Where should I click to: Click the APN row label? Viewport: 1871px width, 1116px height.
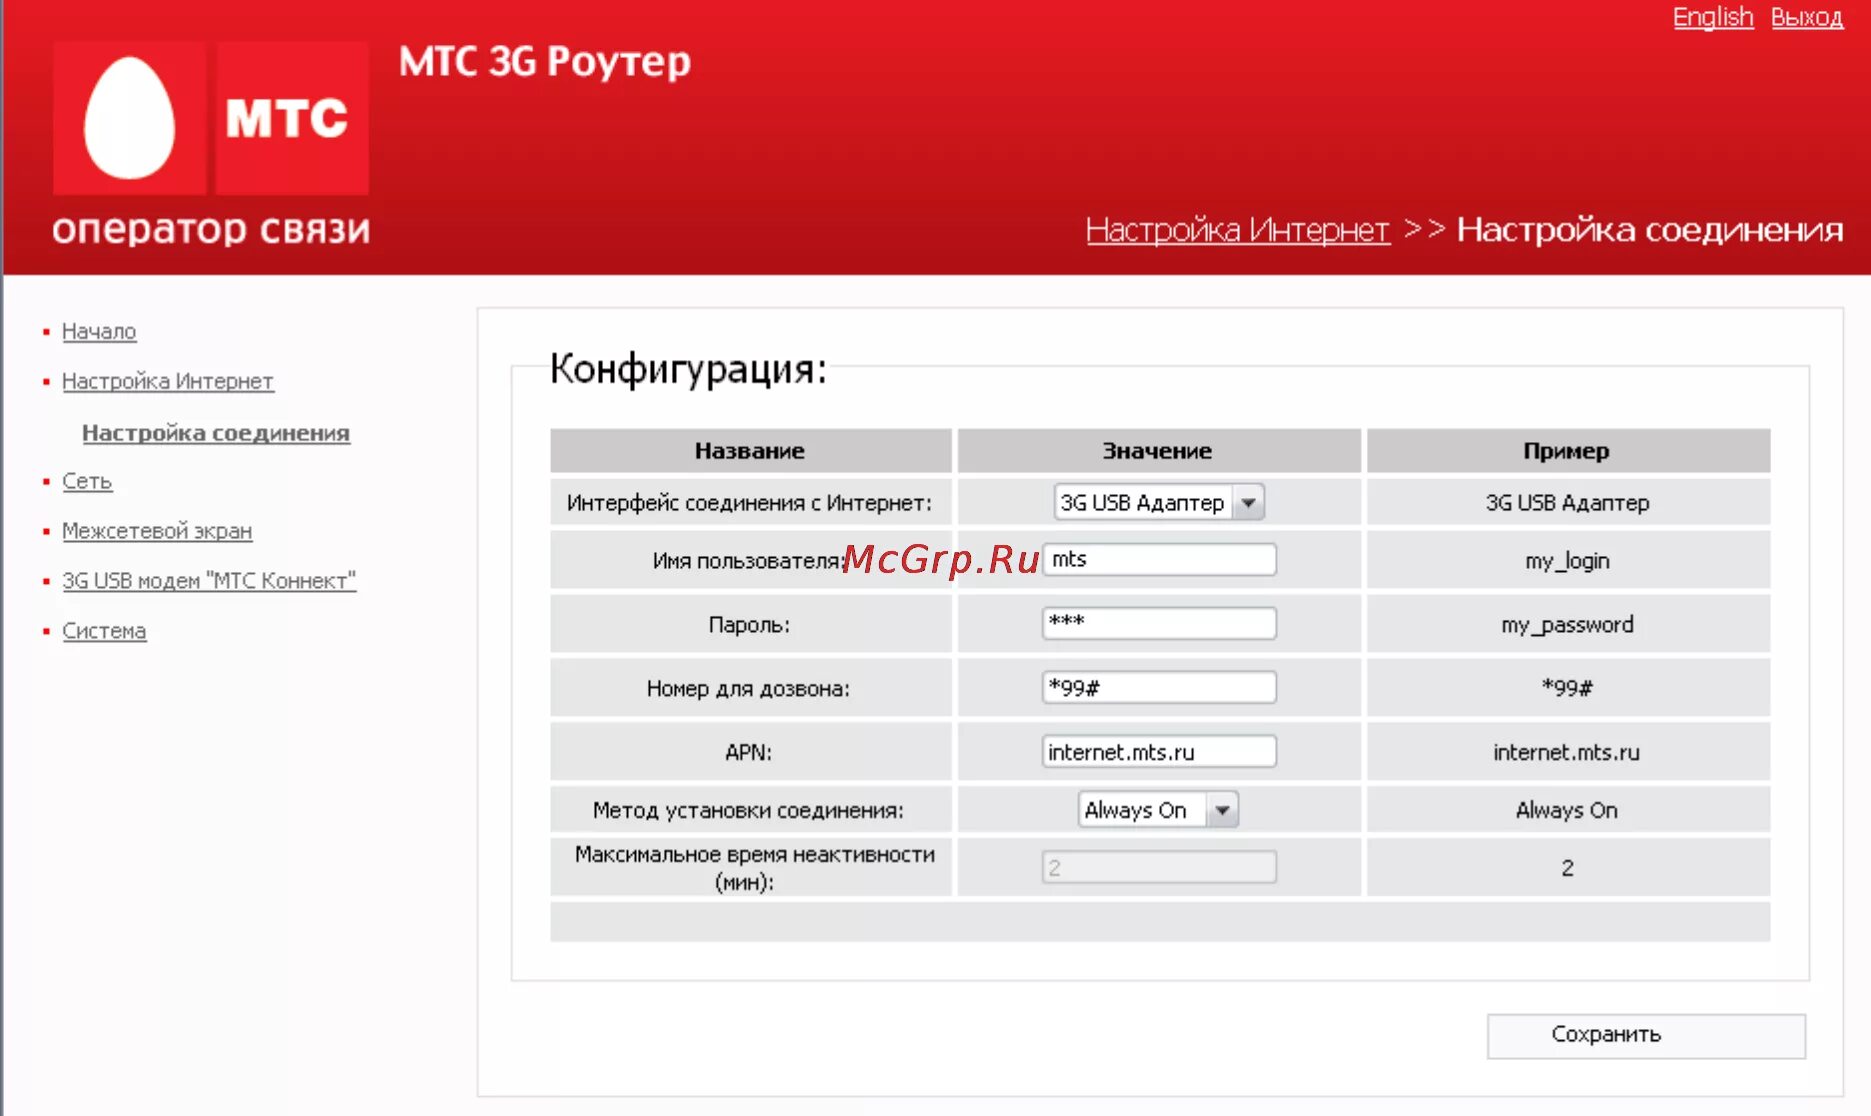pos(749,752)
